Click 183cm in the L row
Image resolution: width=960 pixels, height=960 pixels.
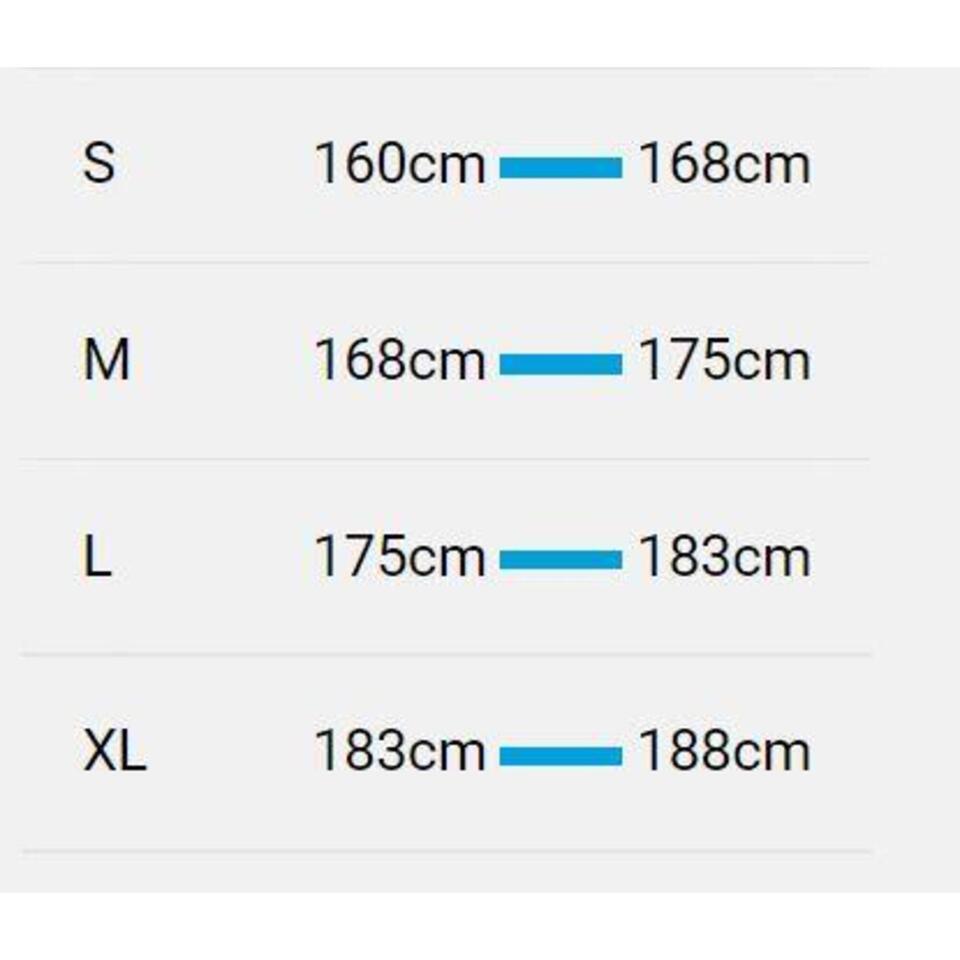[x=724, y=556]
